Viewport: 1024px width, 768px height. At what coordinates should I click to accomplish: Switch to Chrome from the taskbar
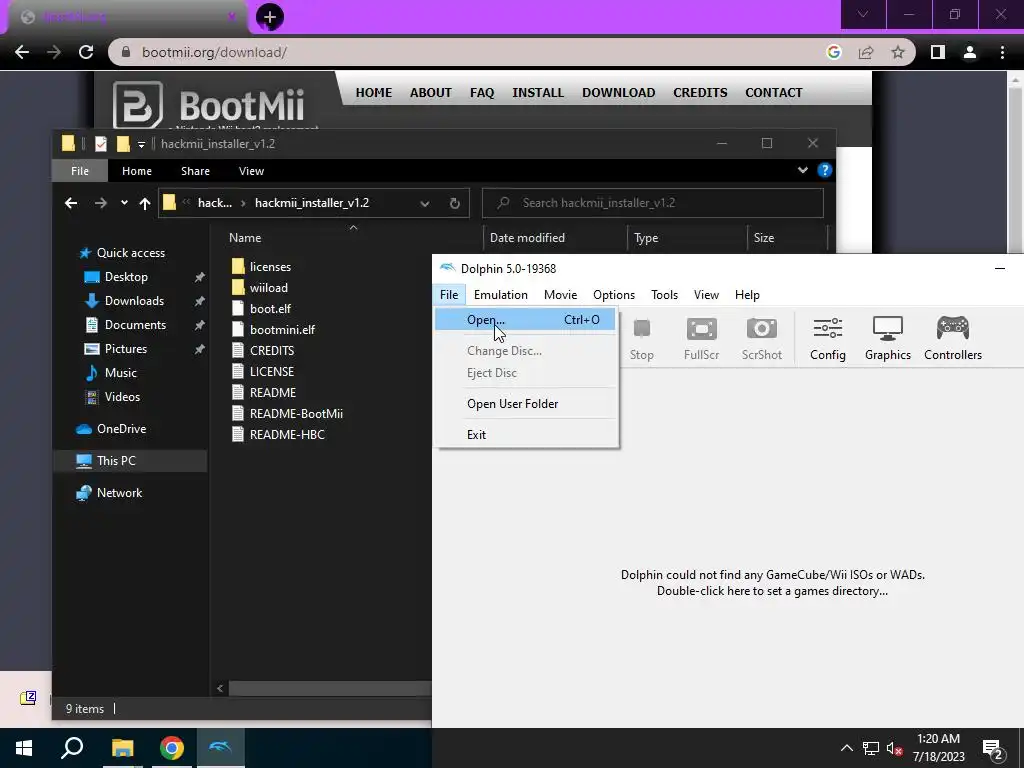[x=171, y=748]
